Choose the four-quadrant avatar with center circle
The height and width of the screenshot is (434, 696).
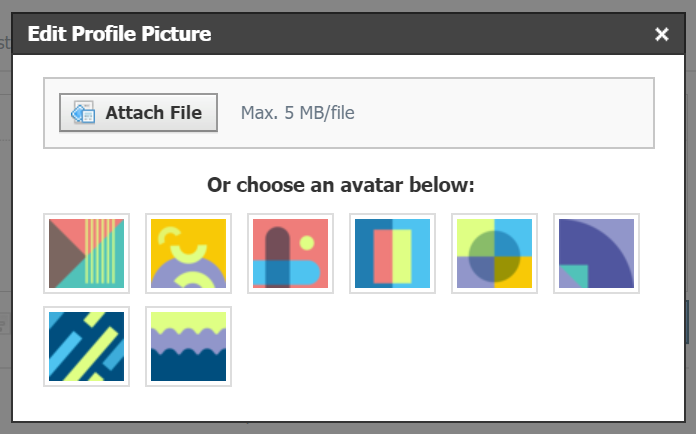(495, 253)
